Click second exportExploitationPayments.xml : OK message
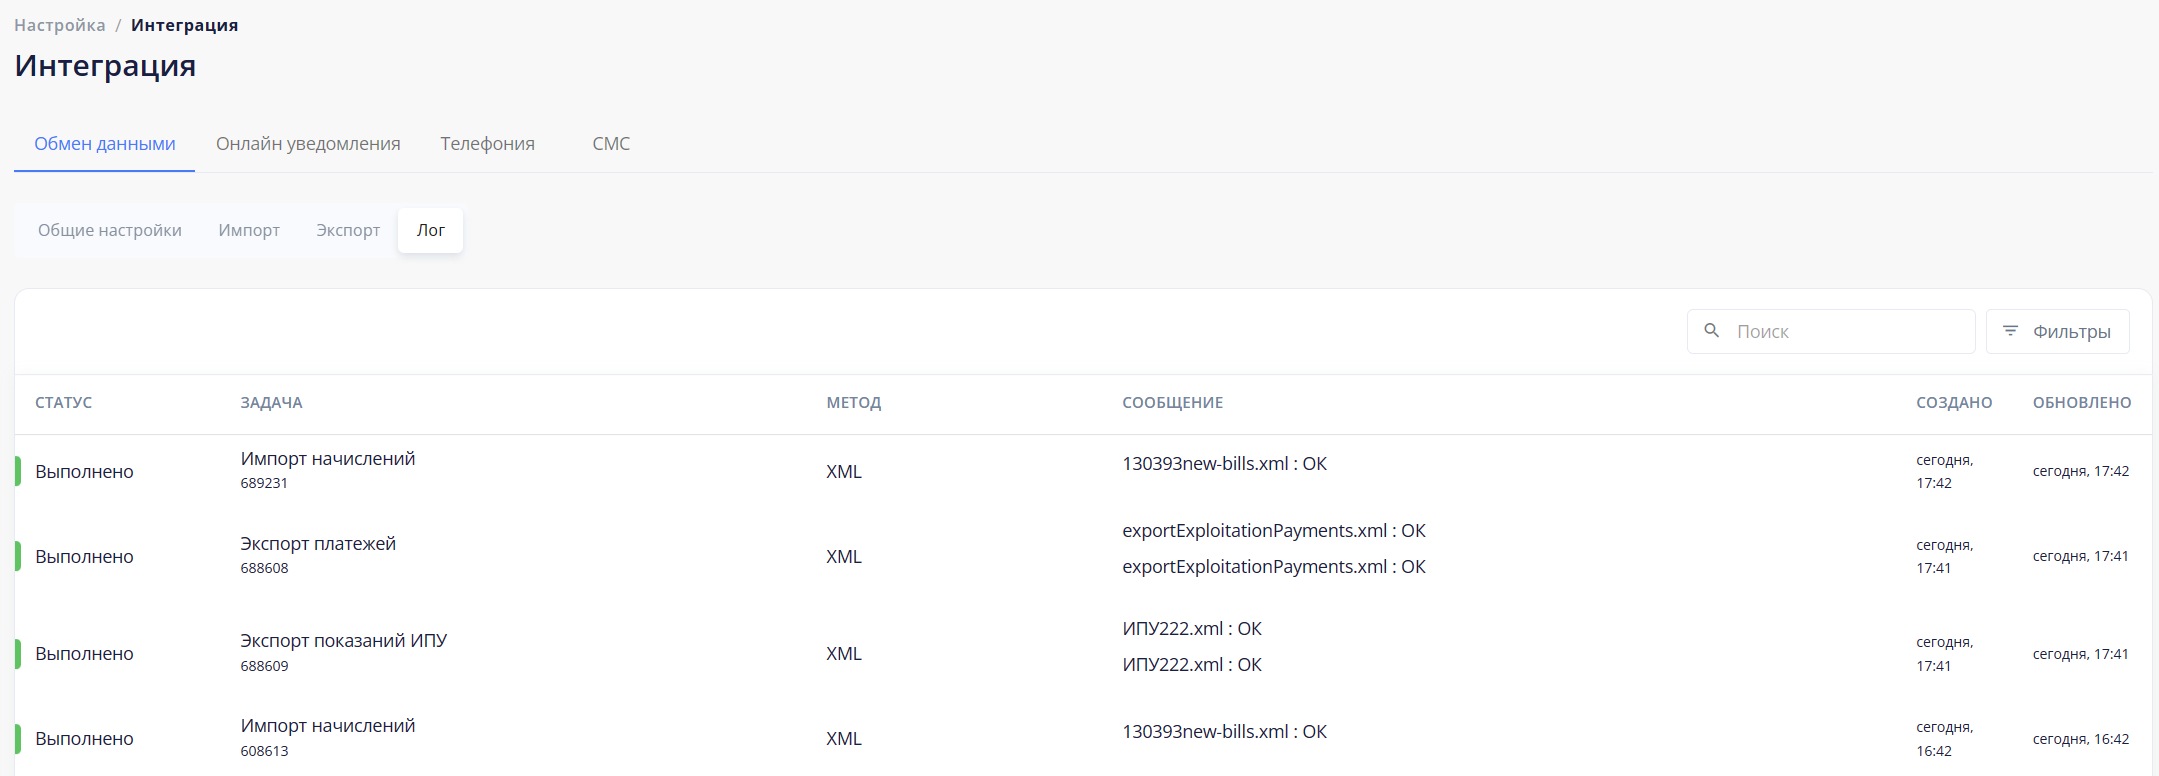Image resolution: width=2159 pixels, height=776 pixels. coord(1273,567)
